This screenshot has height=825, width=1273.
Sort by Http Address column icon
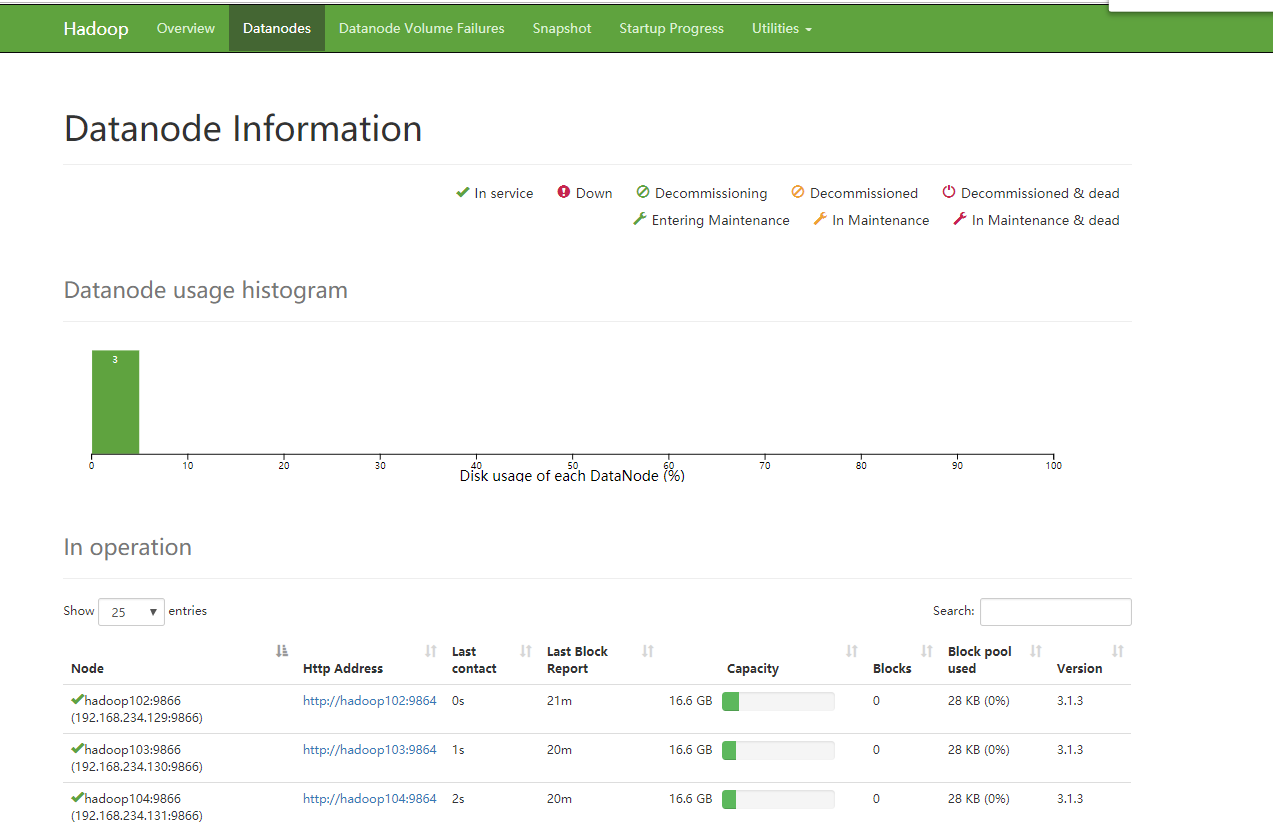[x=431, y=651]
